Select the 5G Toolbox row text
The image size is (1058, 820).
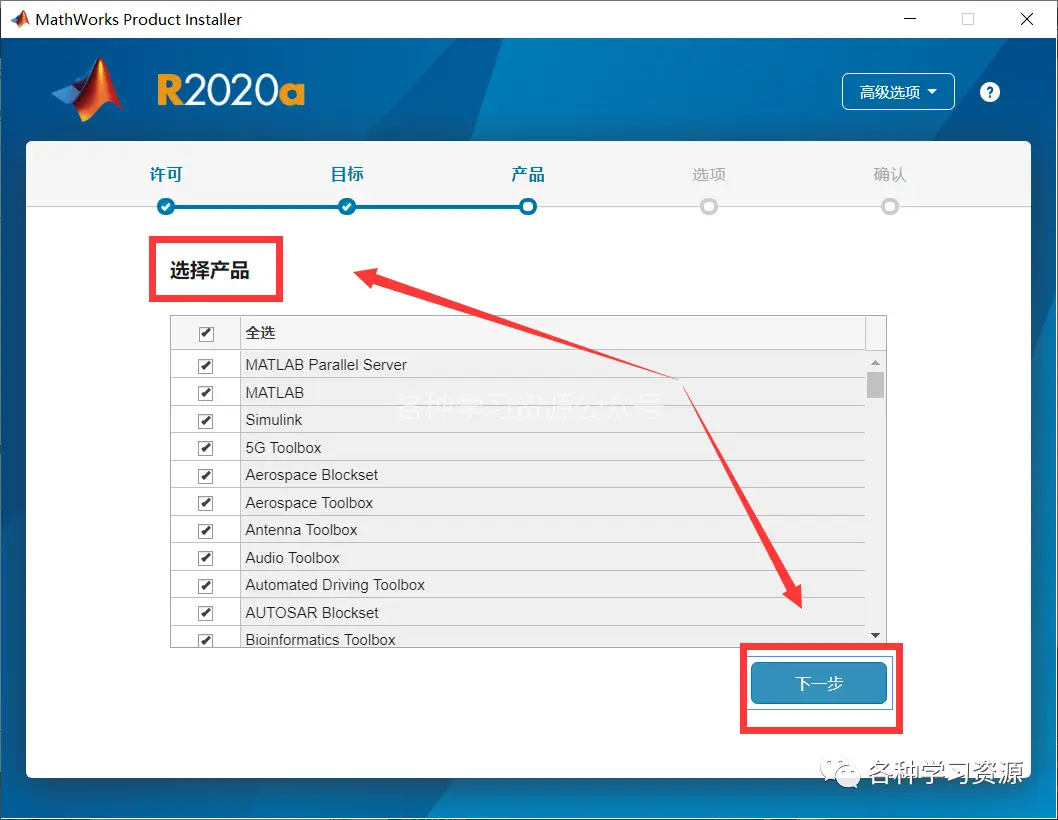pyautogui.click(x=283, y=447)
